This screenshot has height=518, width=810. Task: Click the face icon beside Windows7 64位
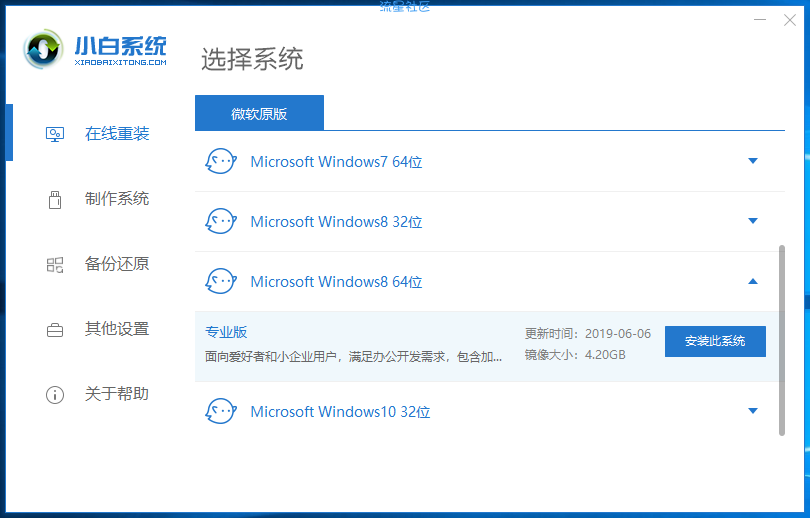click(x=221, y=162)
